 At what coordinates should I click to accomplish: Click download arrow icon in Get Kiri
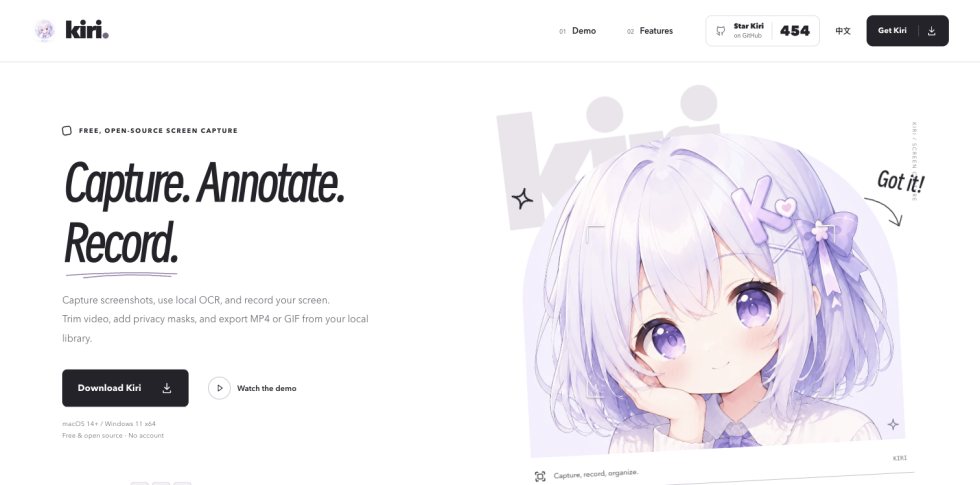coord(931,31)
